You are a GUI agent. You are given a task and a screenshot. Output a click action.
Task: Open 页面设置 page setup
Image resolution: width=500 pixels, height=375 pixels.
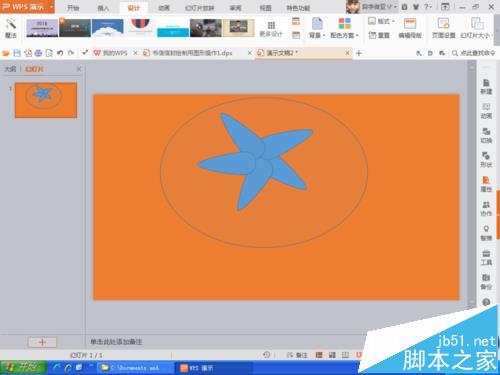coord(443,28)
